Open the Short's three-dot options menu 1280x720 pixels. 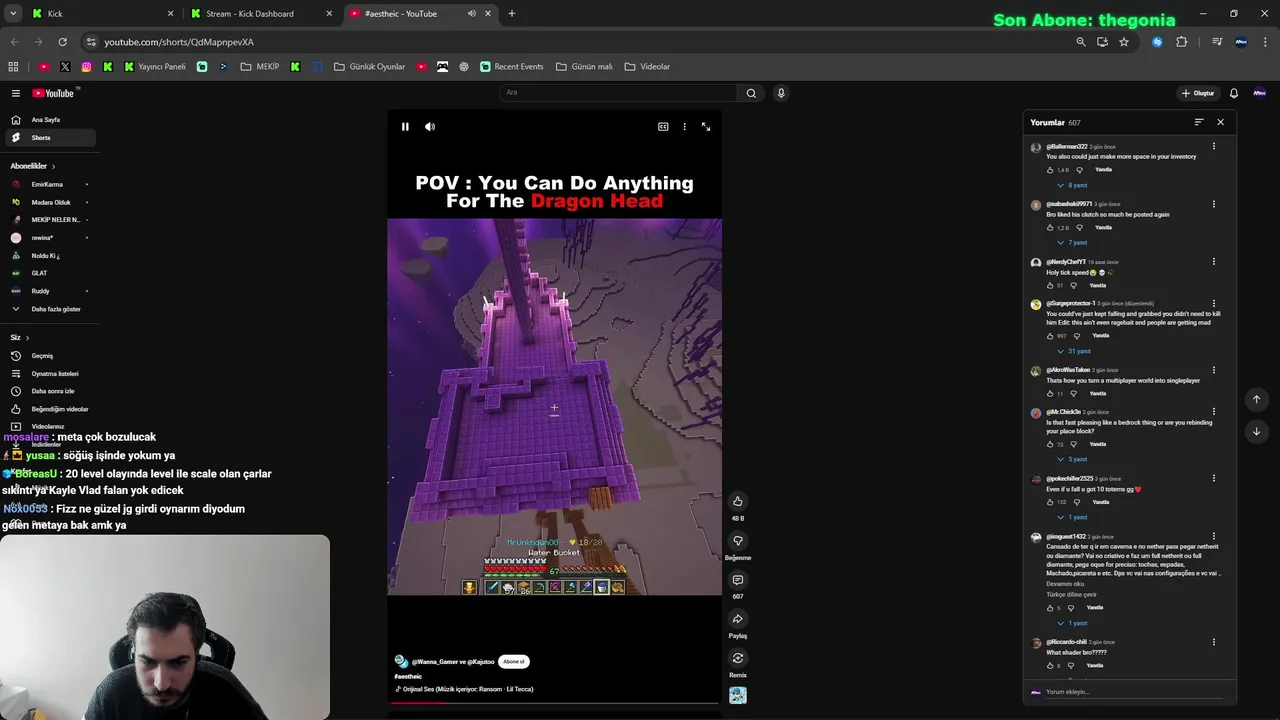pos(684,127)
